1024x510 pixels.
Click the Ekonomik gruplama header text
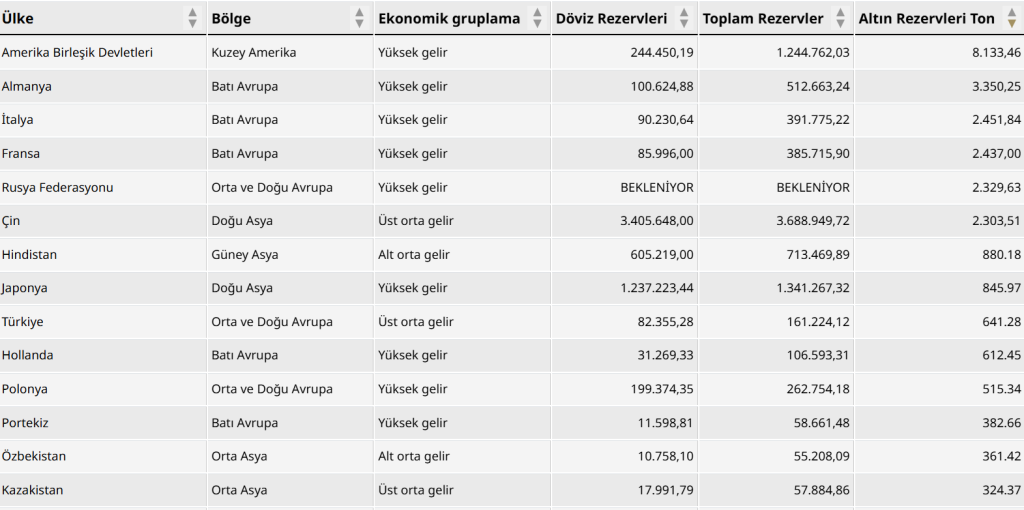(449, 18)
